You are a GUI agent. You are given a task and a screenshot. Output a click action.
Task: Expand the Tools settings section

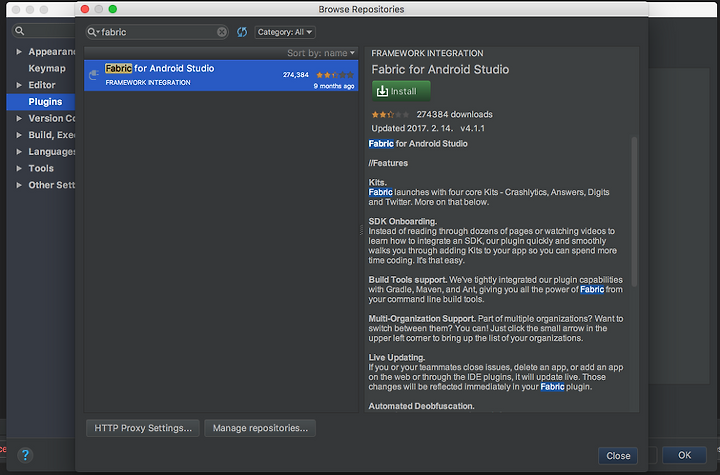(x=19, y=169)
